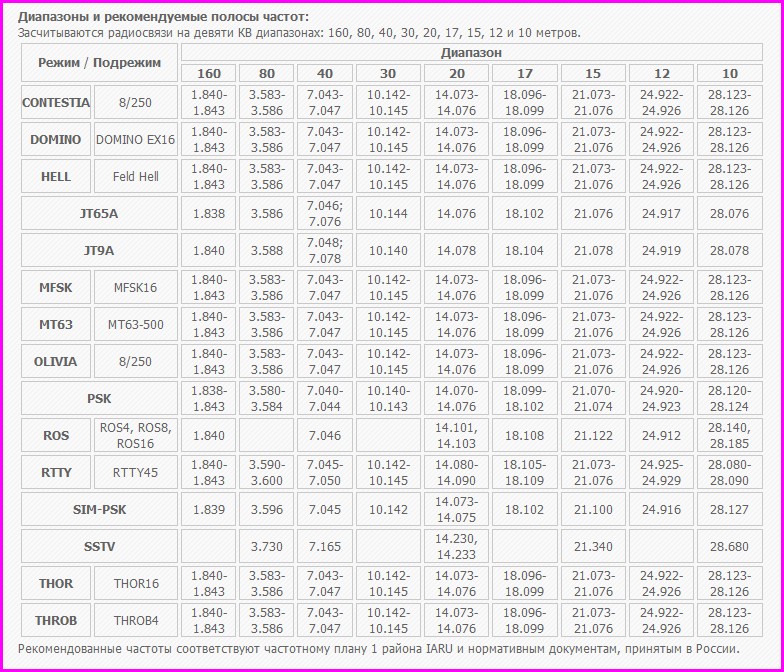Select the MFSK16 submode cell

pyautogui.click(x=135, y=288)
